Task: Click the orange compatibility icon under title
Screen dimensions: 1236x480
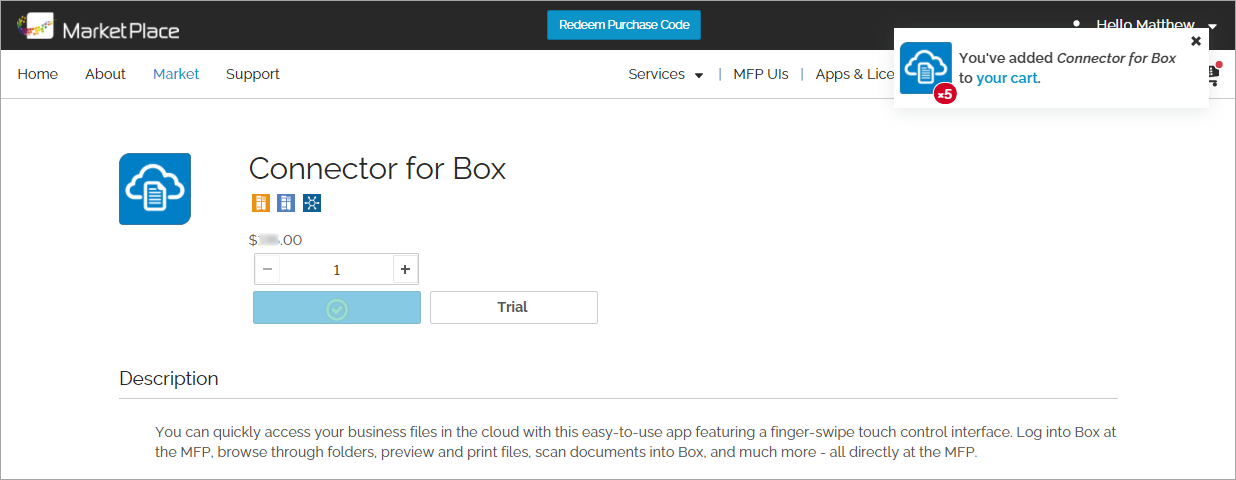Action: [261, 203]
